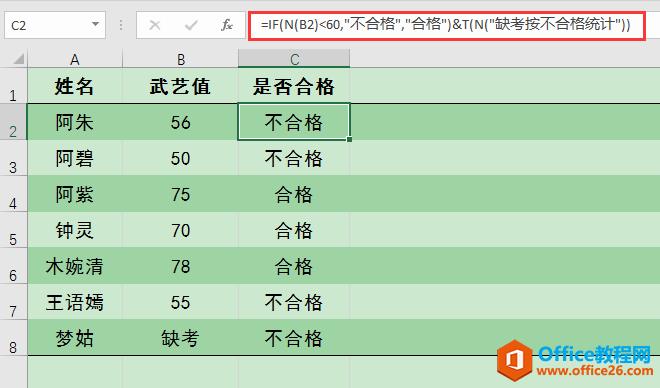Click 阿紫's result cell 合格
The image size is (660, 388).
(294, 194)
